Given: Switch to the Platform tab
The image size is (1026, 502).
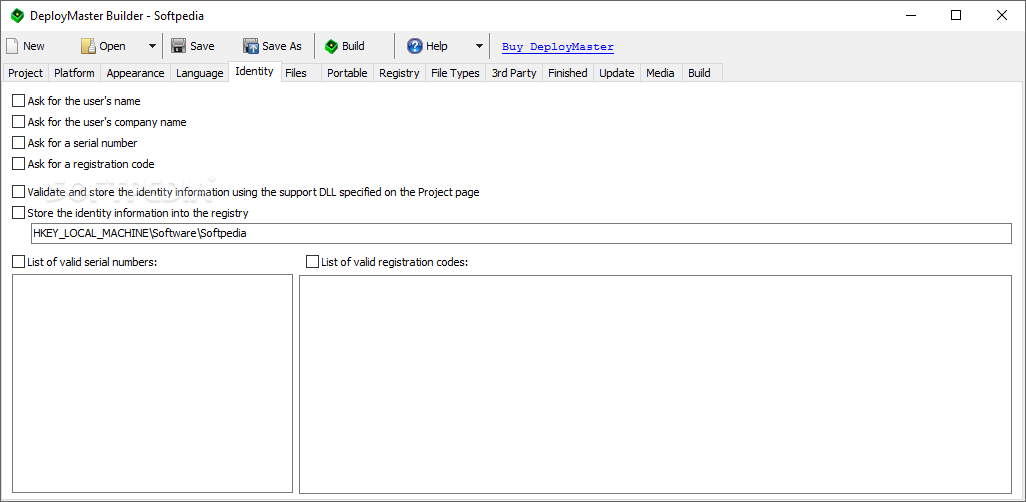Looking at the screenshot, I should [74, 73].
